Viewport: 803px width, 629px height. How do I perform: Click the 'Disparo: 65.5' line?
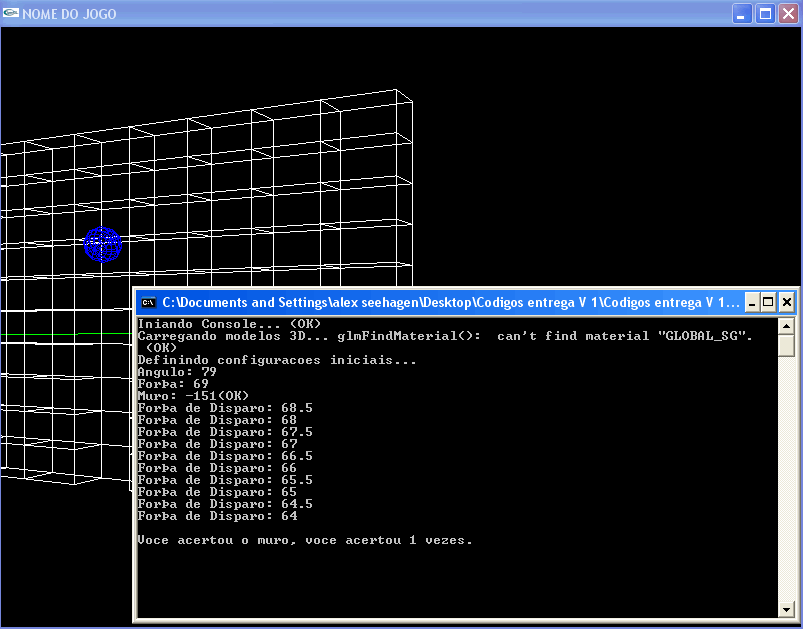tap(225, 480)
